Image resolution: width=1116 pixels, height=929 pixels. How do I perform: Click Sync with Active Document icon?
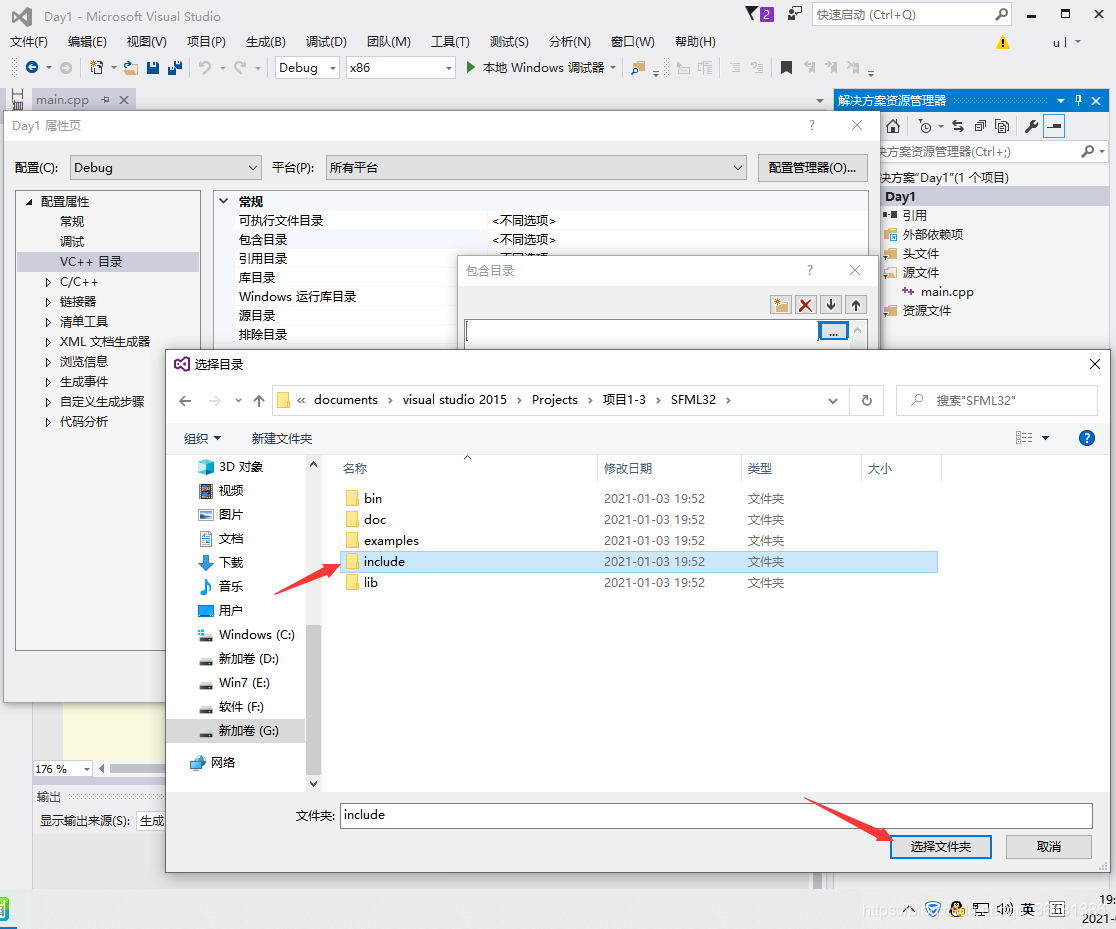[958, 127]
